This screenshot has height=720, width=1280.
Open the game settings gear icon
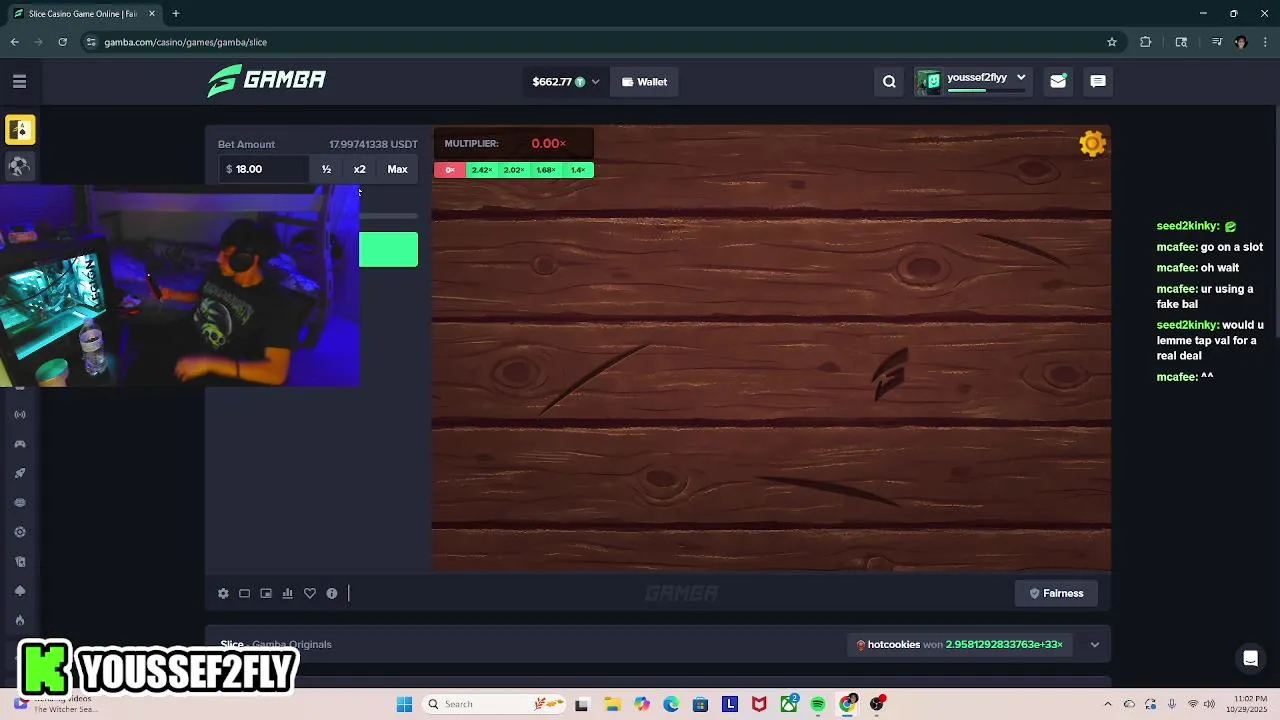(x=223, y=593)
